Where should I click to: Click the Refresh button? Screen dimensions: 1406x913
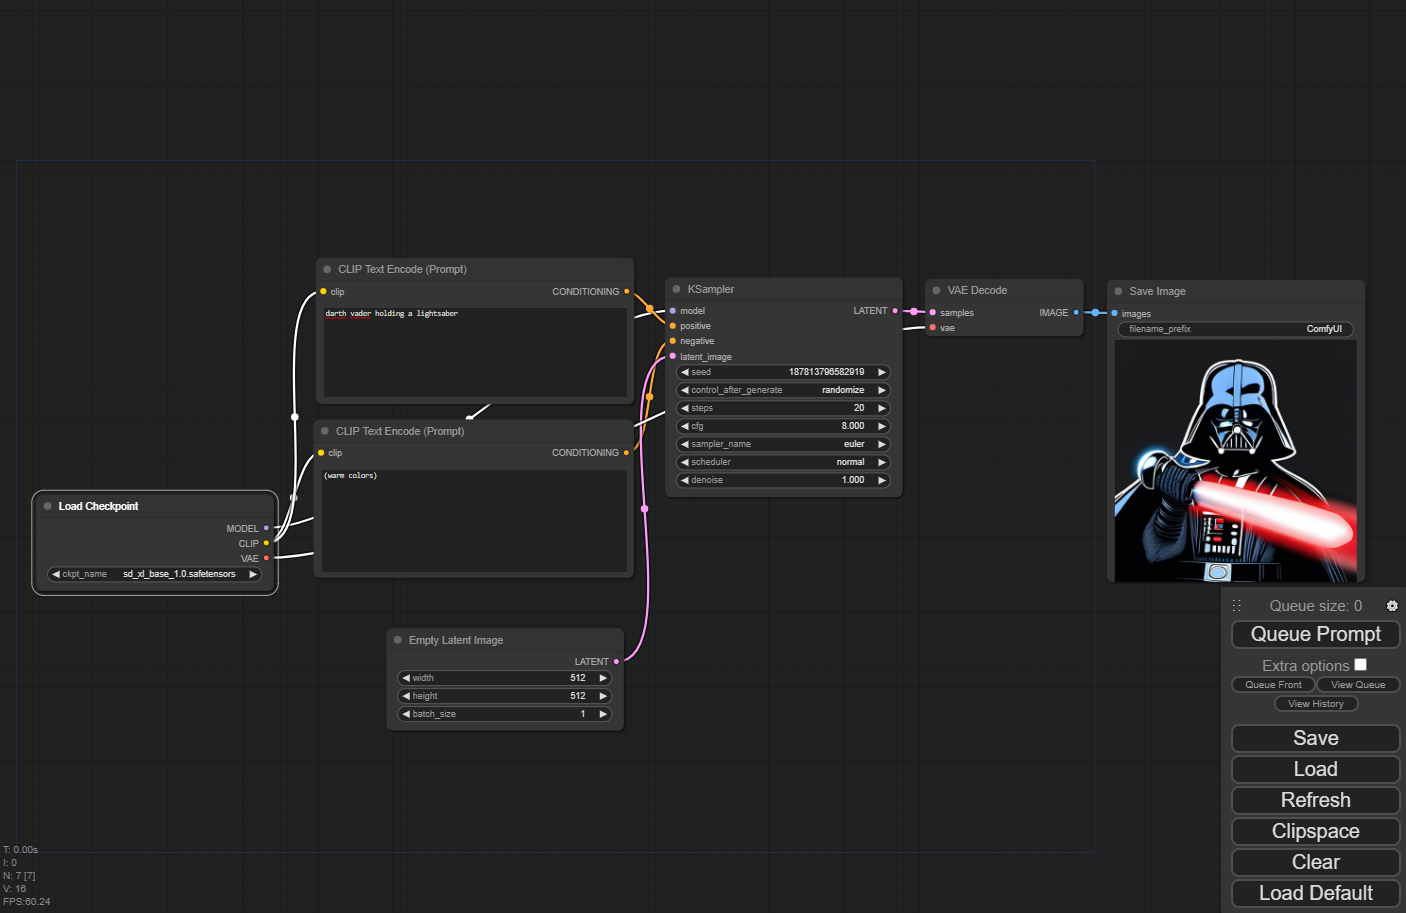(x=1315, y=800)
